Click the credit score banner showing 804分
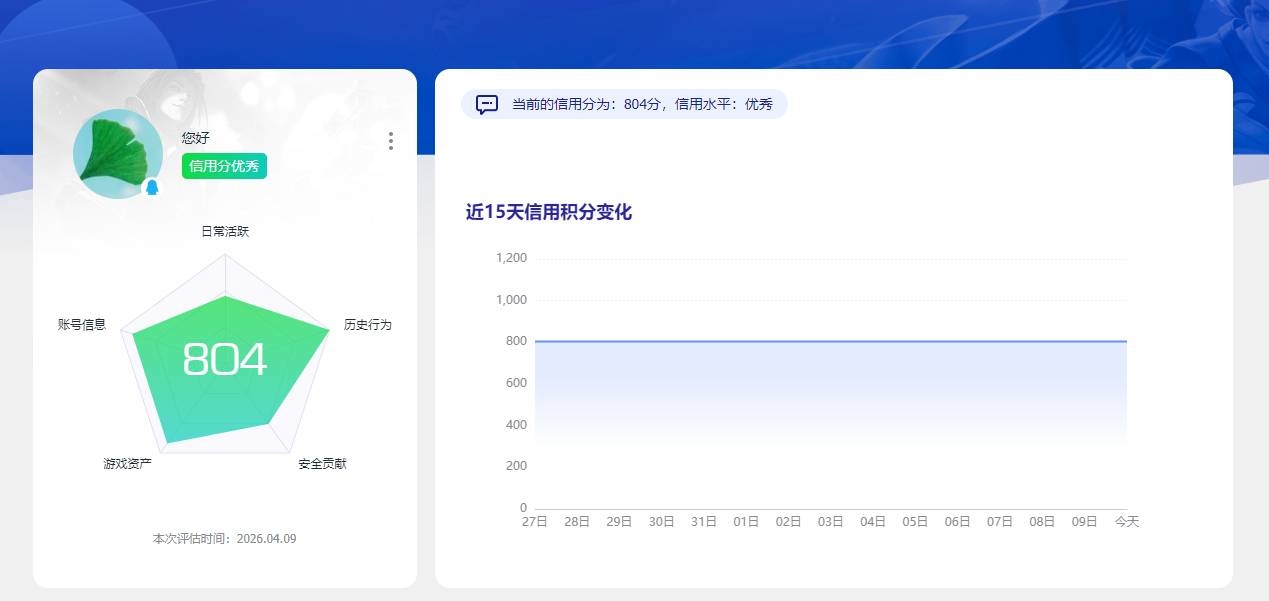The height and width of the screenshot is (601, 1269). coord(625,104)
